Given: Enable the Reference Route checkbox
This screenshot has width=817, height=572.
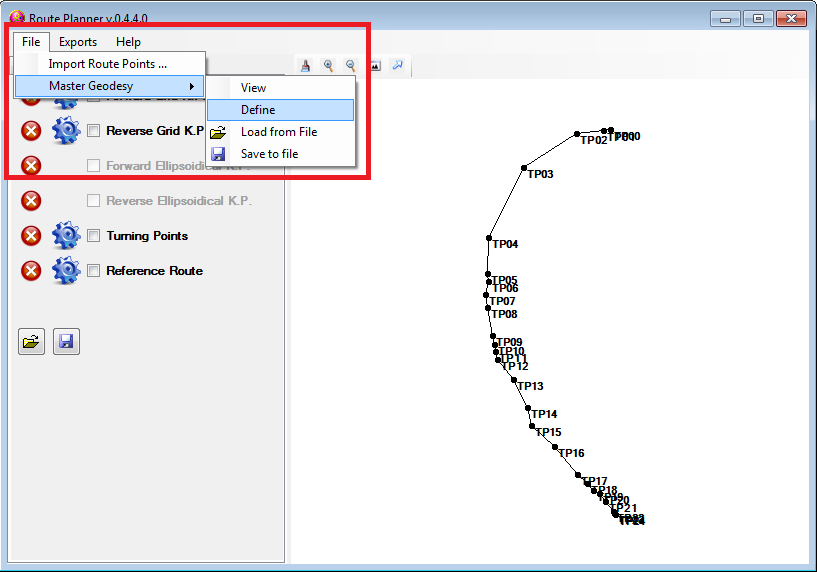Looking at the screenshot, I should coord(93,270).
